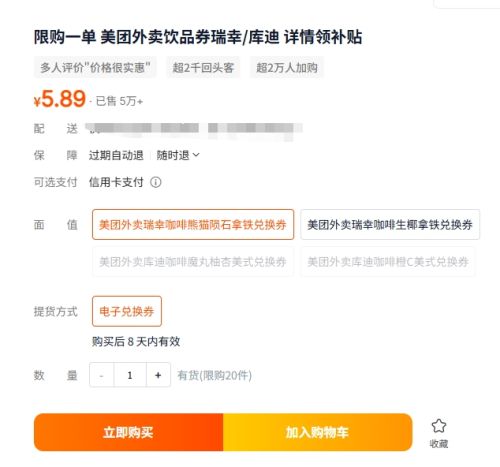
Task: Click the 收藏 label under star
Action: pyautogui.click(x=439, y=444)
